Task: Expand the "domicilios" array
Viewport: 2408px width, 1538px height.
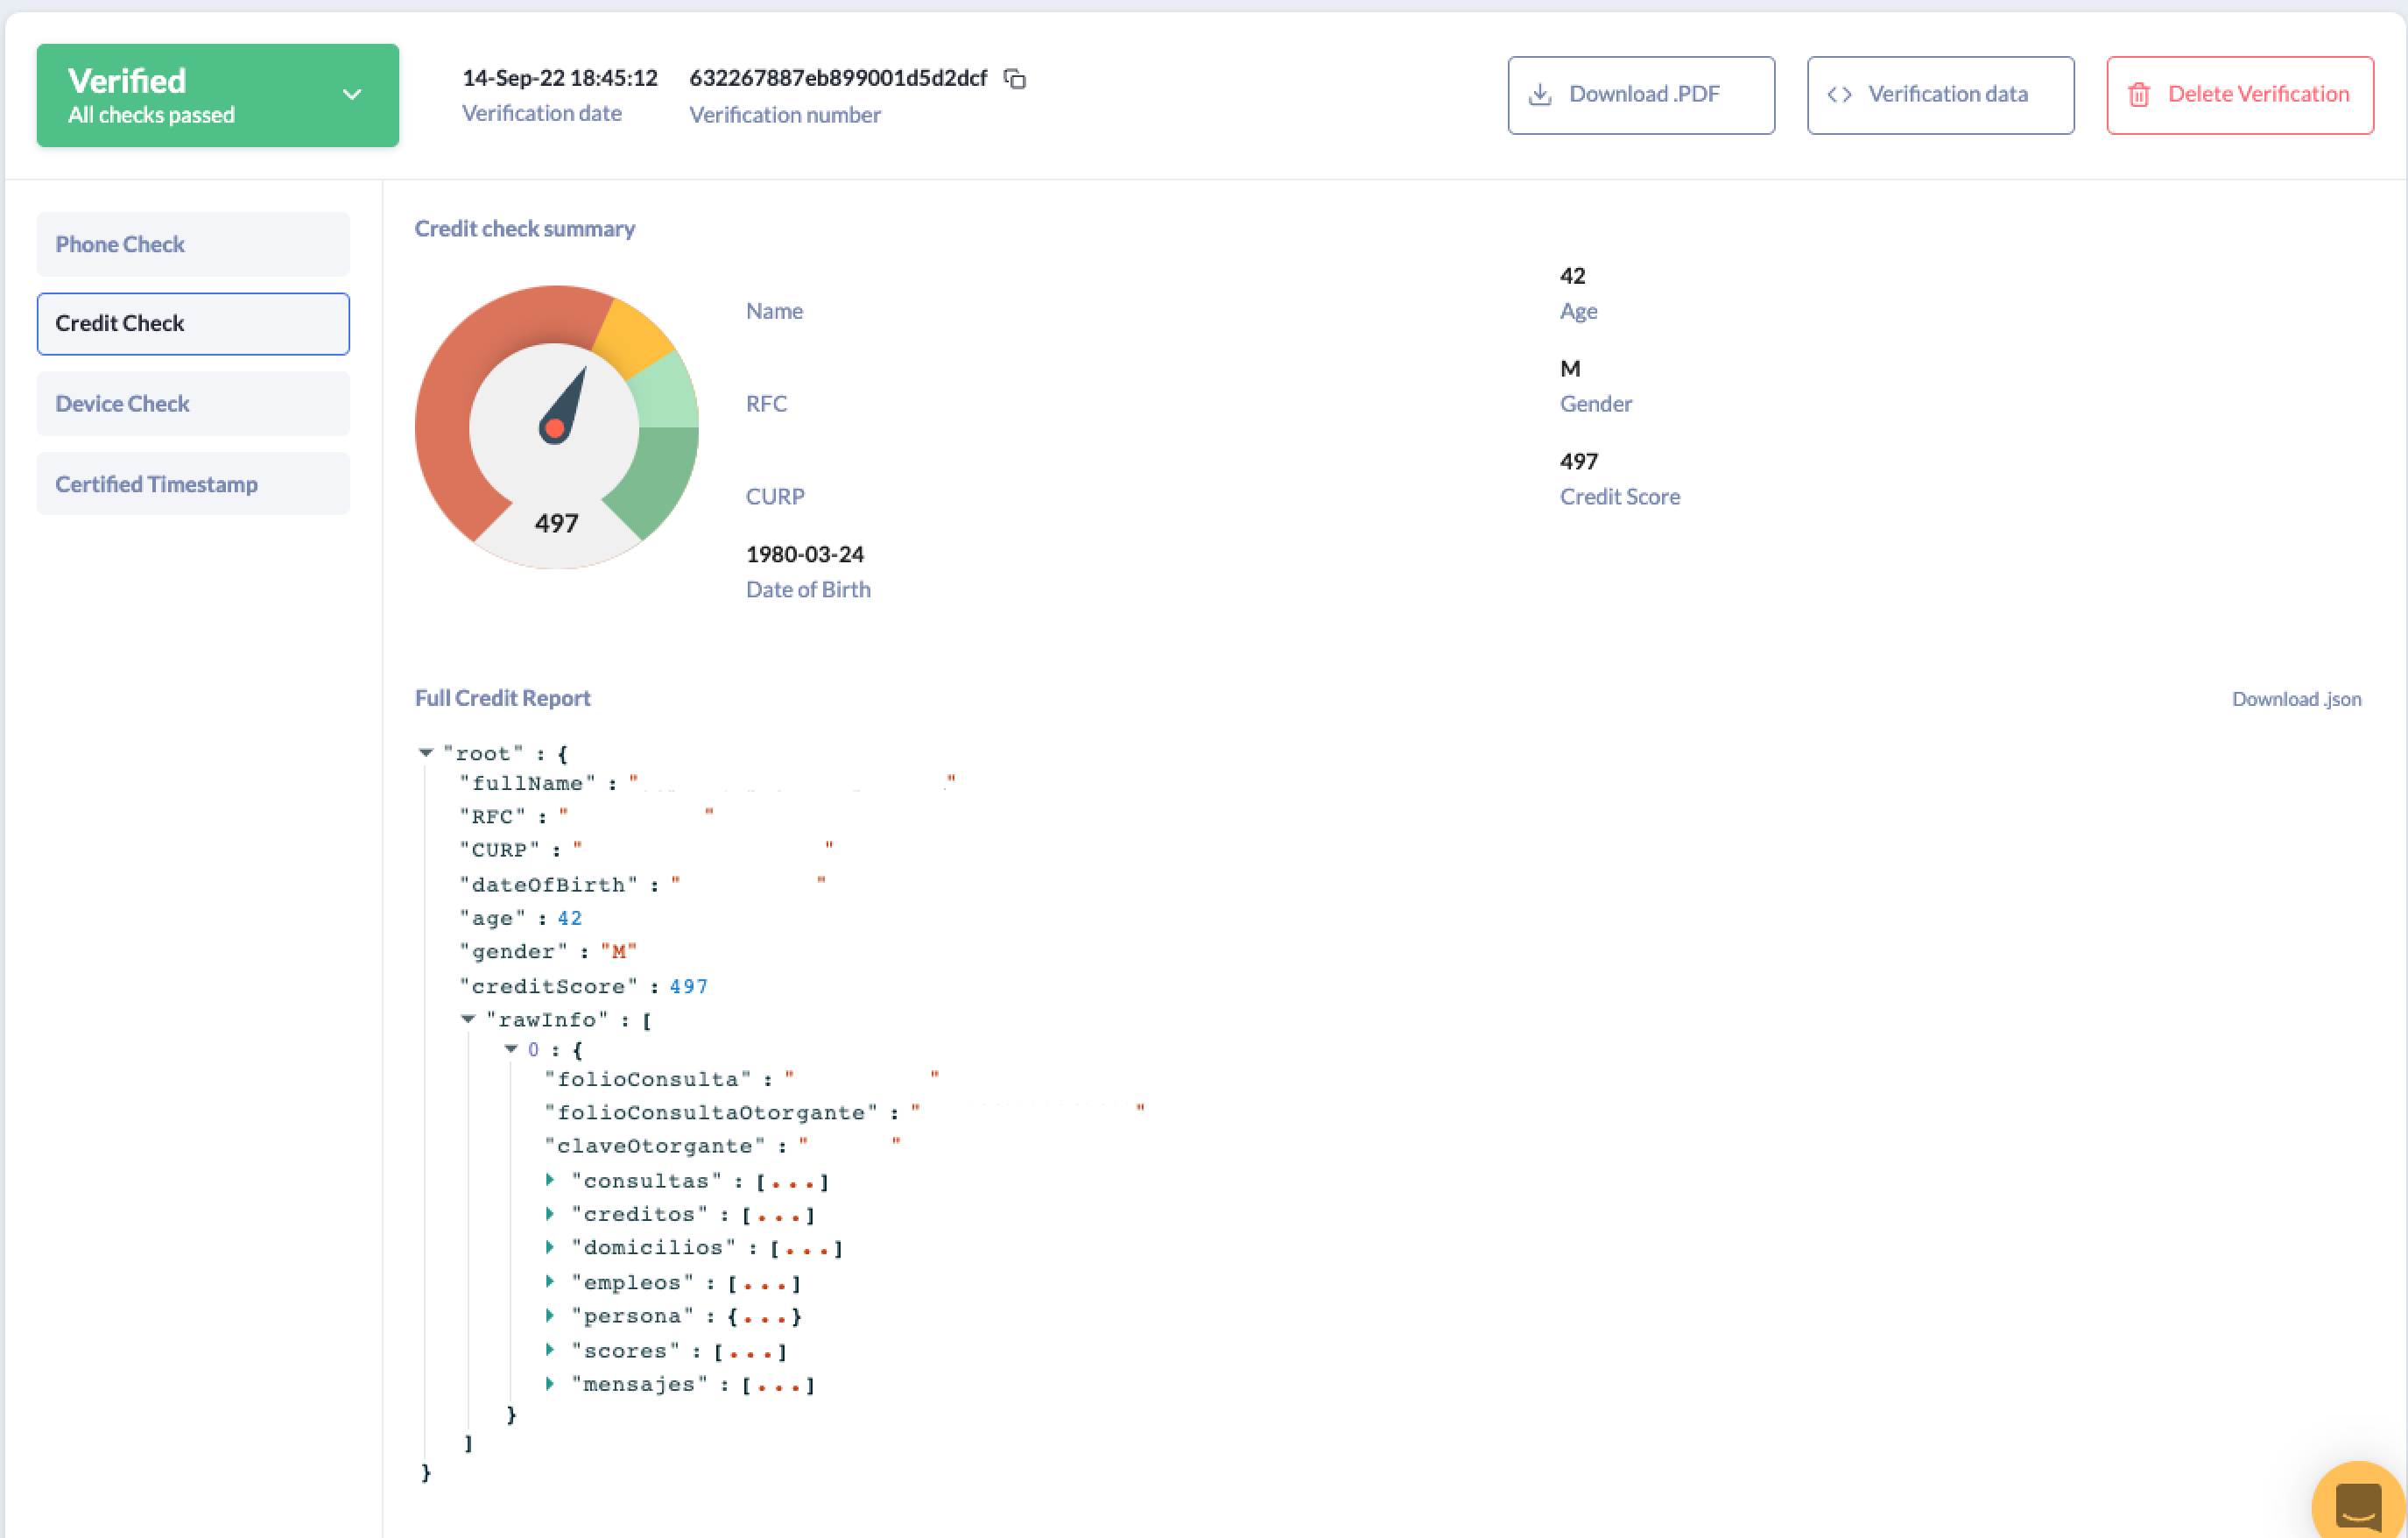Action: pos(550,1247)
